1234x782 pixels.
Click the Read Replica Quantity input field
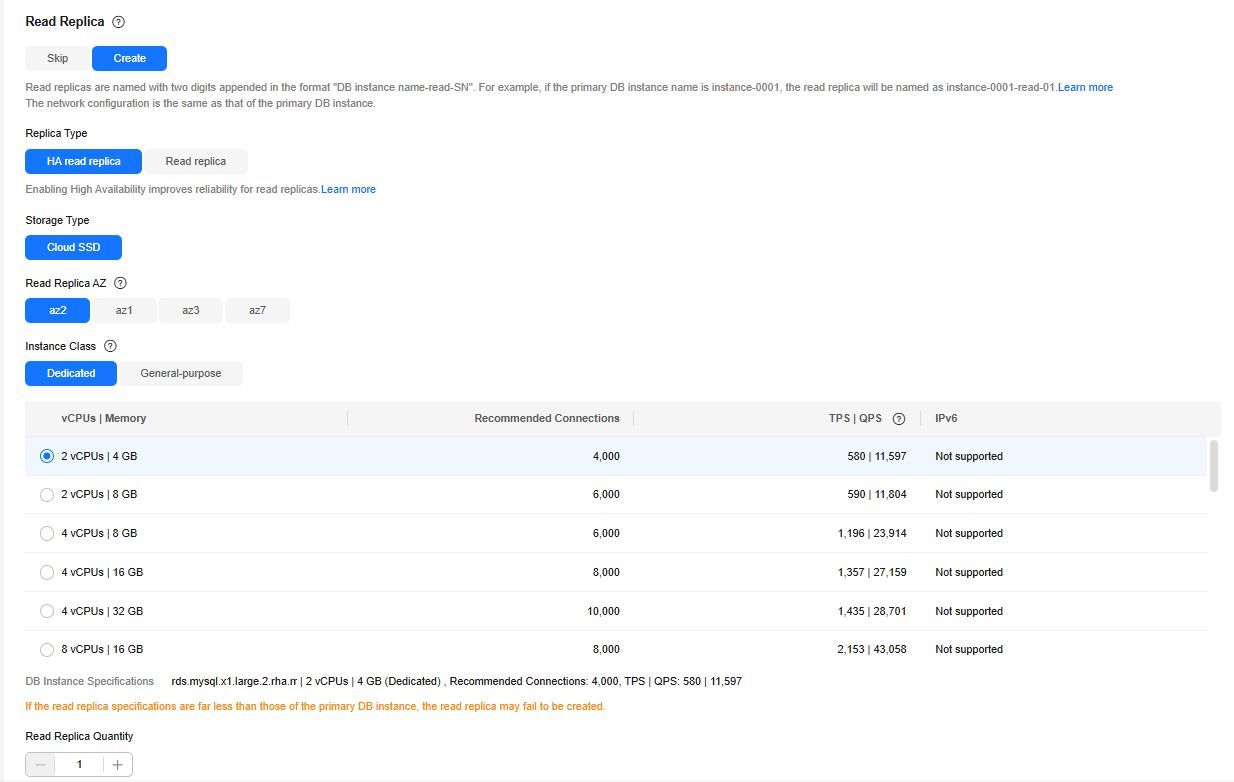pos(79,765)
